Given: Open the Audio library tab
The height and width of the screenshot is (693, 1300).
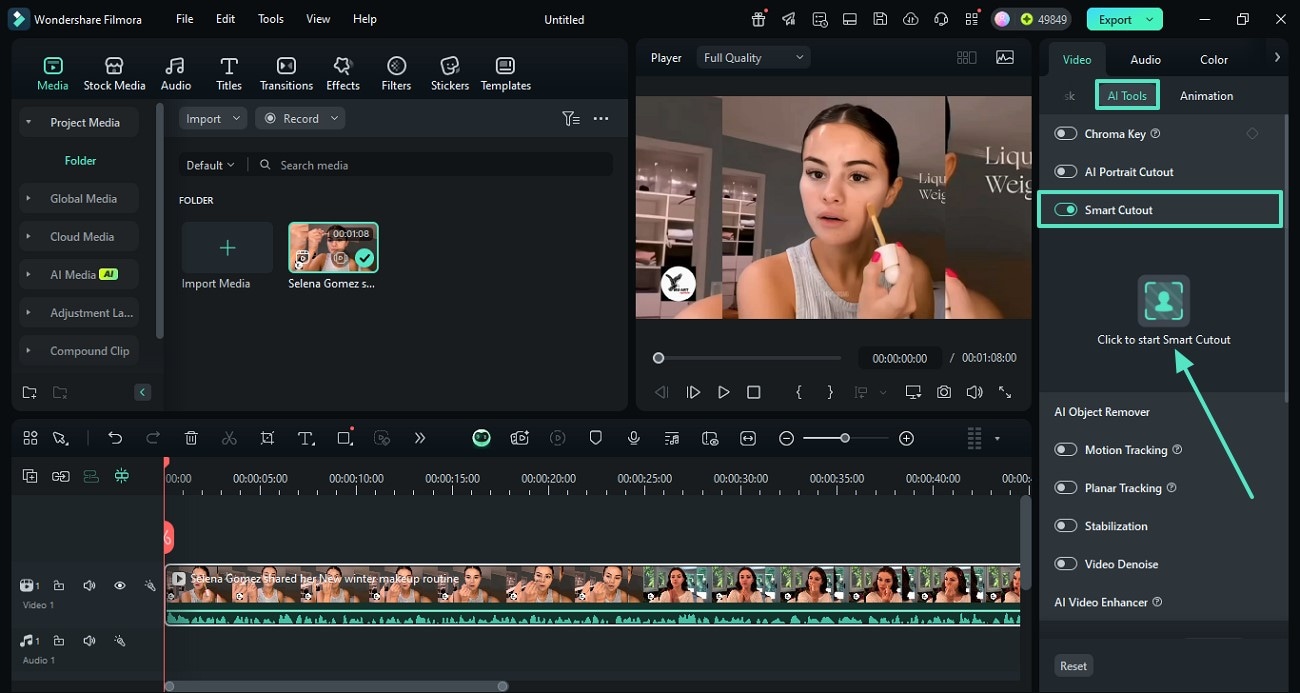Looking at the screenshot, I should (x=175, y=74).
